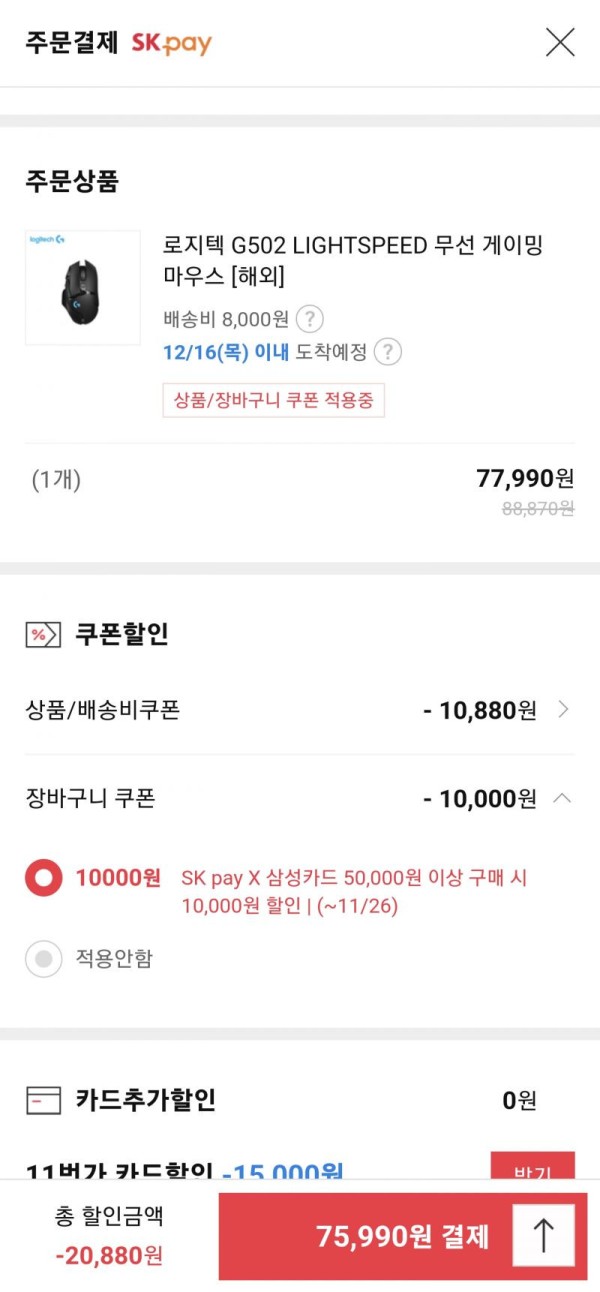Tap the coupon discount percent icon

(43, 634)
